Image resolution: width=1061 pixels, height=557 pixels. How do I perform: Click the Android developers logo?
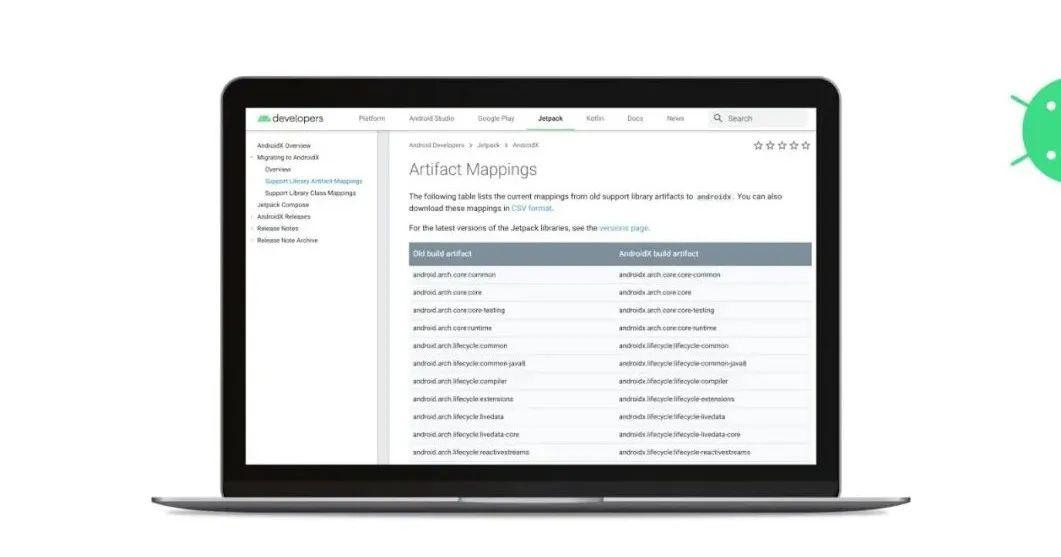[290, 118]
